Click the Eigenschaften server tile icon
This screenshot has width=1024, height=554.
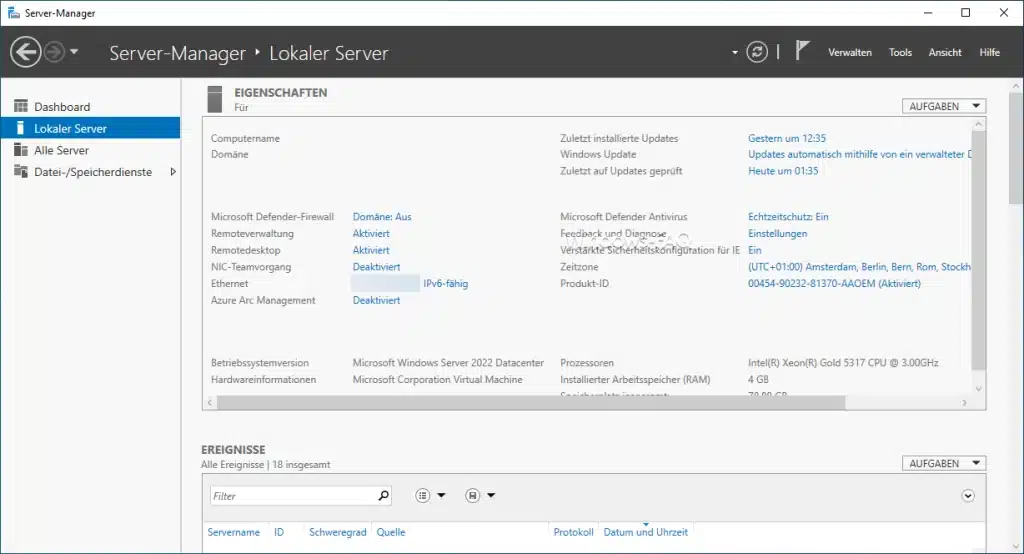214,99
